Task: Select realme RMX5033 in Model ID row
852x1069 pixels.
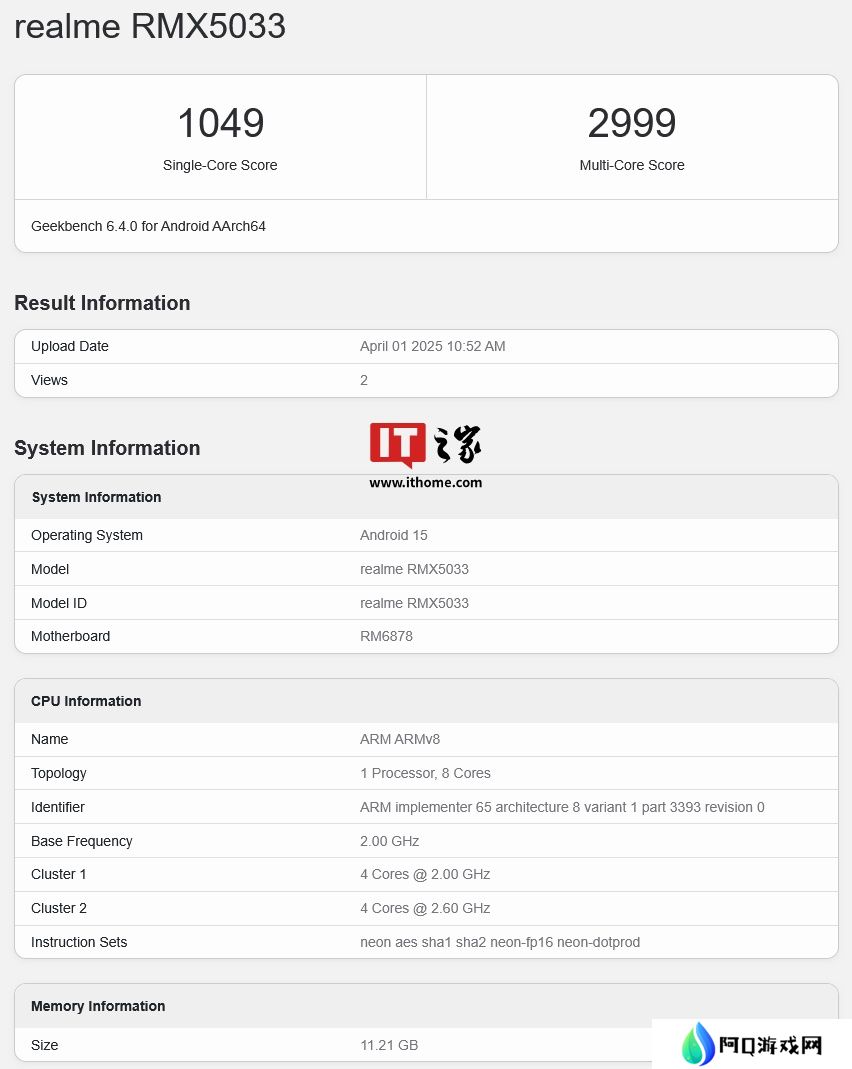Action: click(414, 603)
